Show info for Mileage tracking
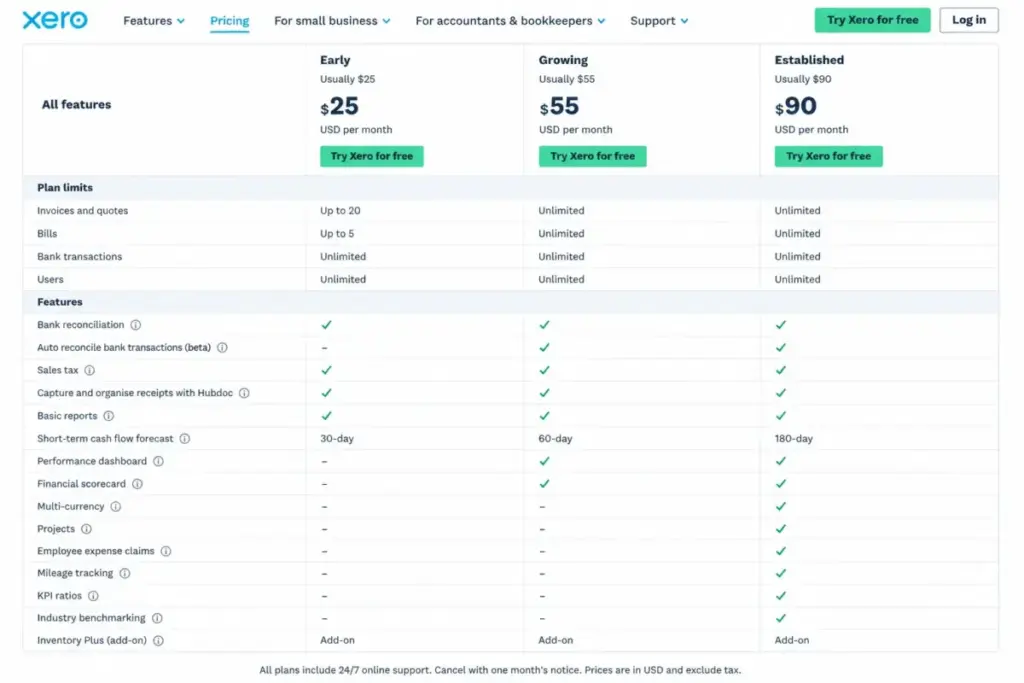The width and height of the screenshot is (1024, 683). click(x=125, y=573)
